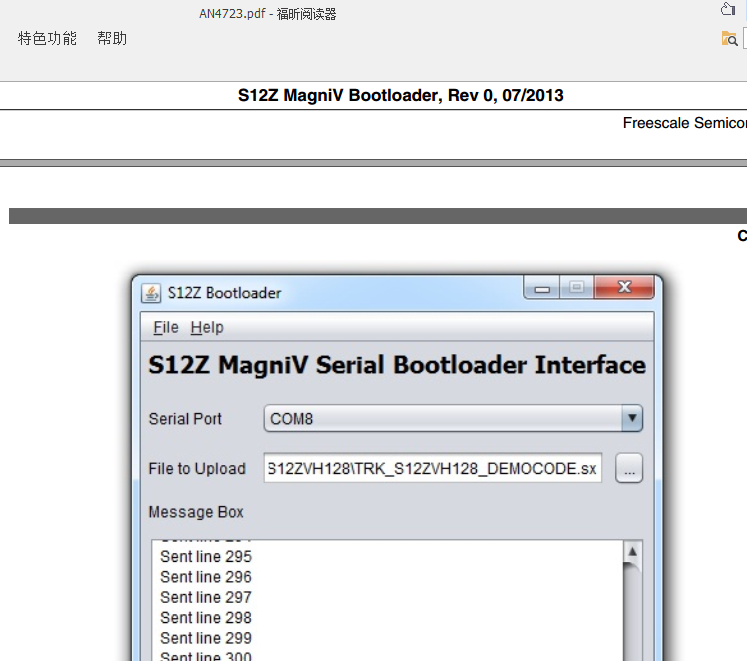747x661 pixels.
Task: Click the 'Serial Port' label
Action: tap(185, 419)
